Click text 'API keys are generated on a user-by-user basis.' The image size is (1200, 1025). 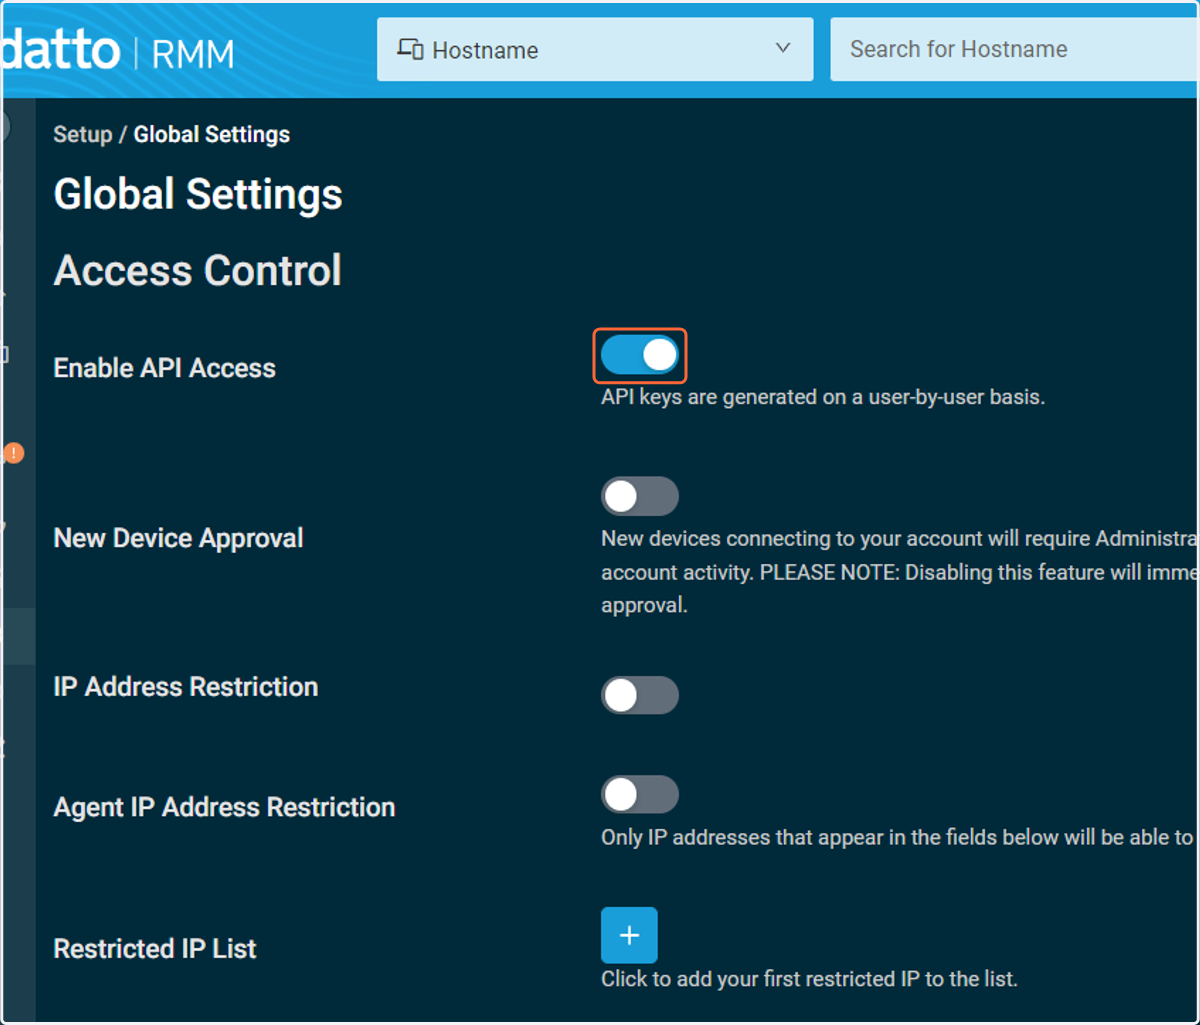click(823, 397)
